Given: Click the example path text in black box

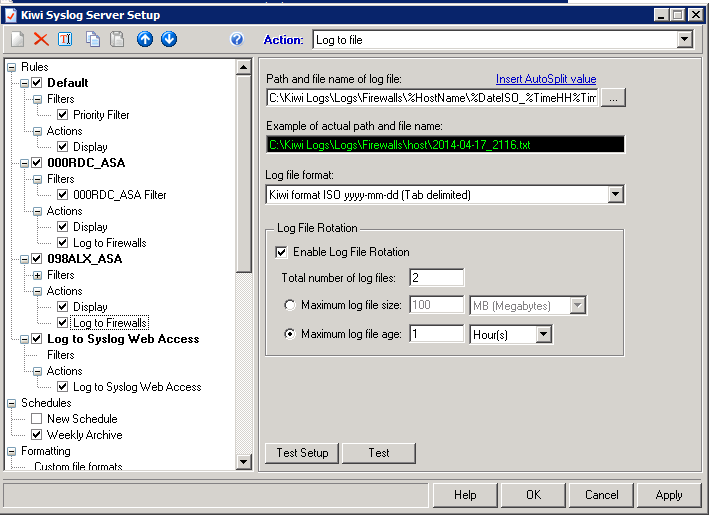Looking at the screenshot, I should (x=400, y=145).
